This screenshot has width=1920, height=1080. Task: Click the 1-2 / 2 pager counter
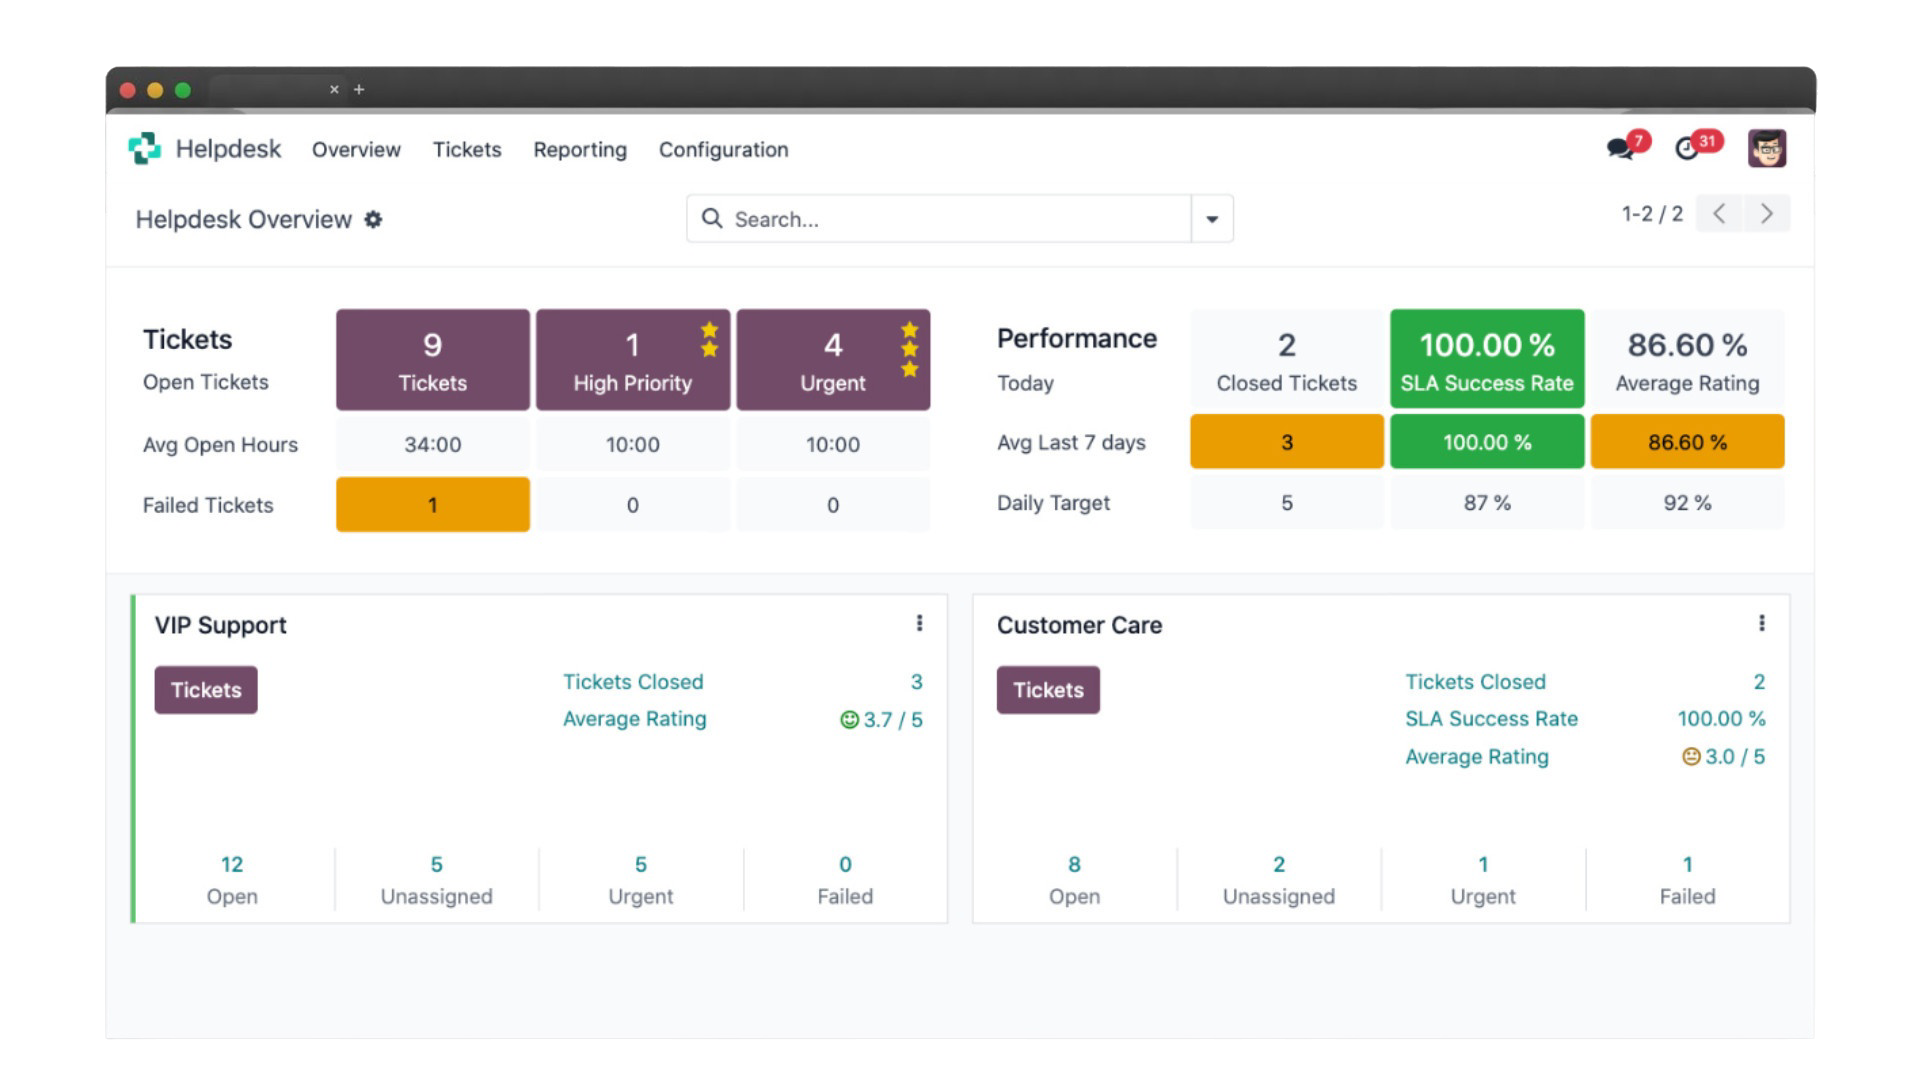point(1652,214)
